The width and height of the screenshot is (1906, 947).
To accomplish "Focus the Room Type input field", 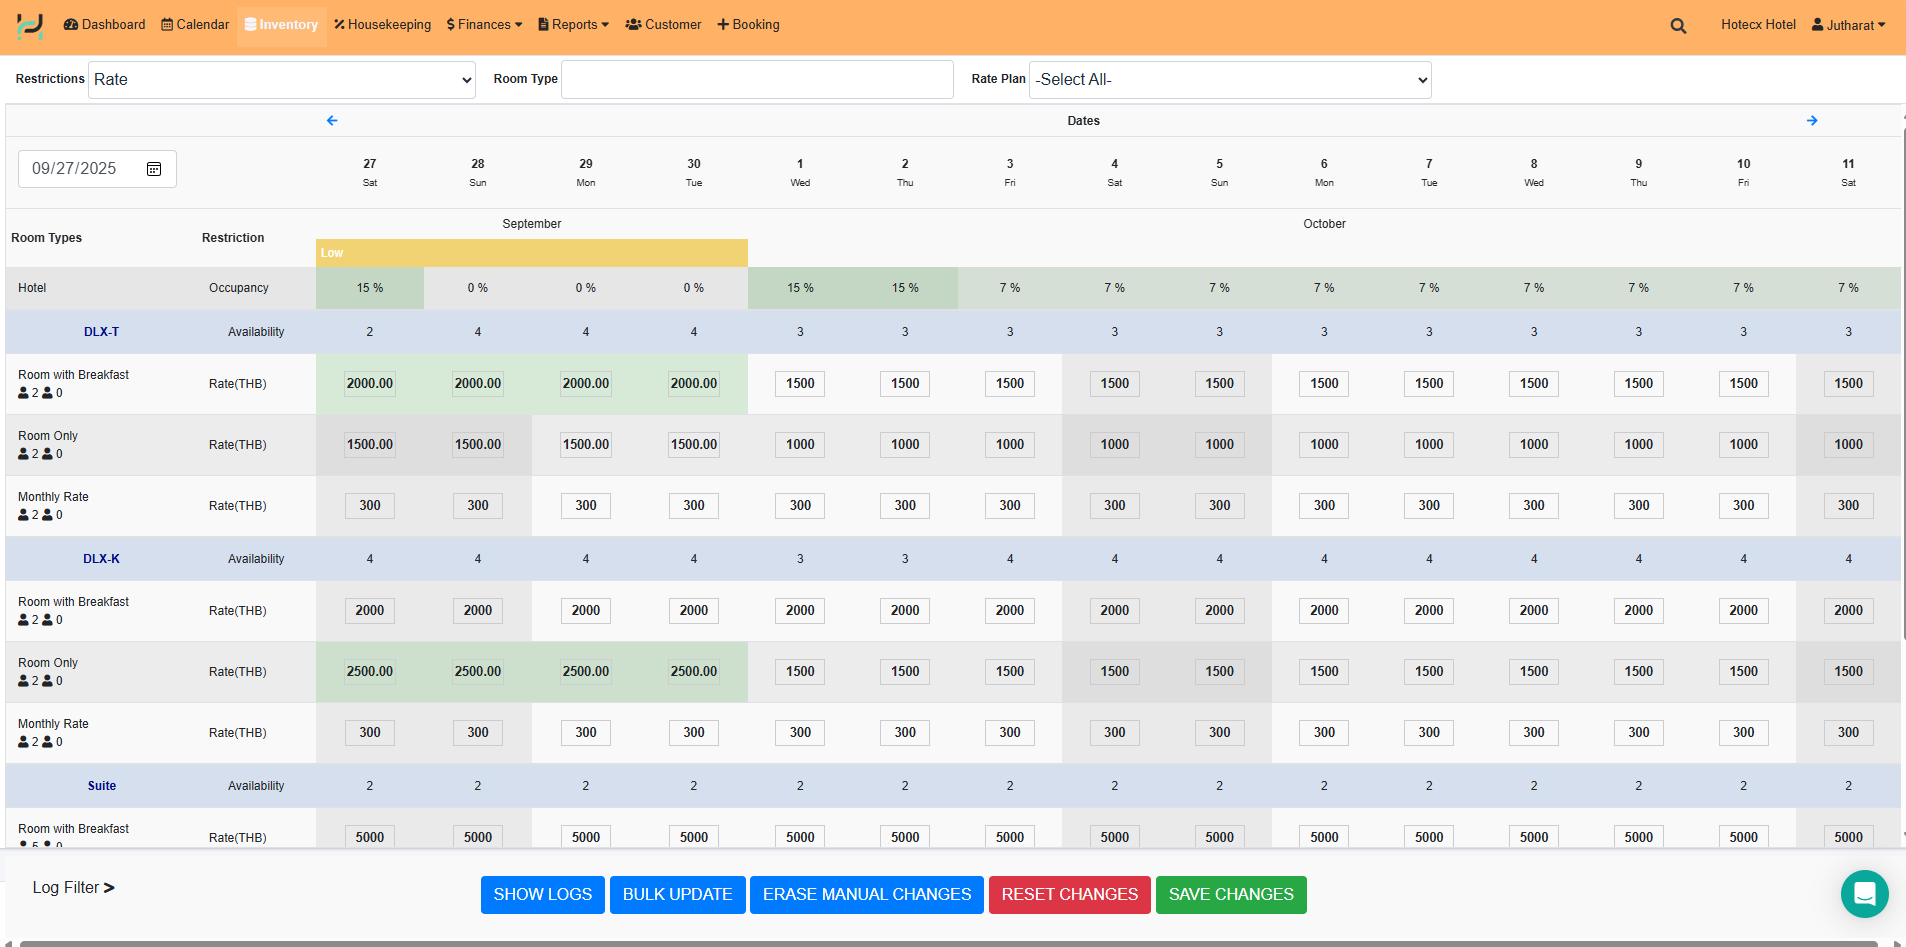I will [757, 80].
